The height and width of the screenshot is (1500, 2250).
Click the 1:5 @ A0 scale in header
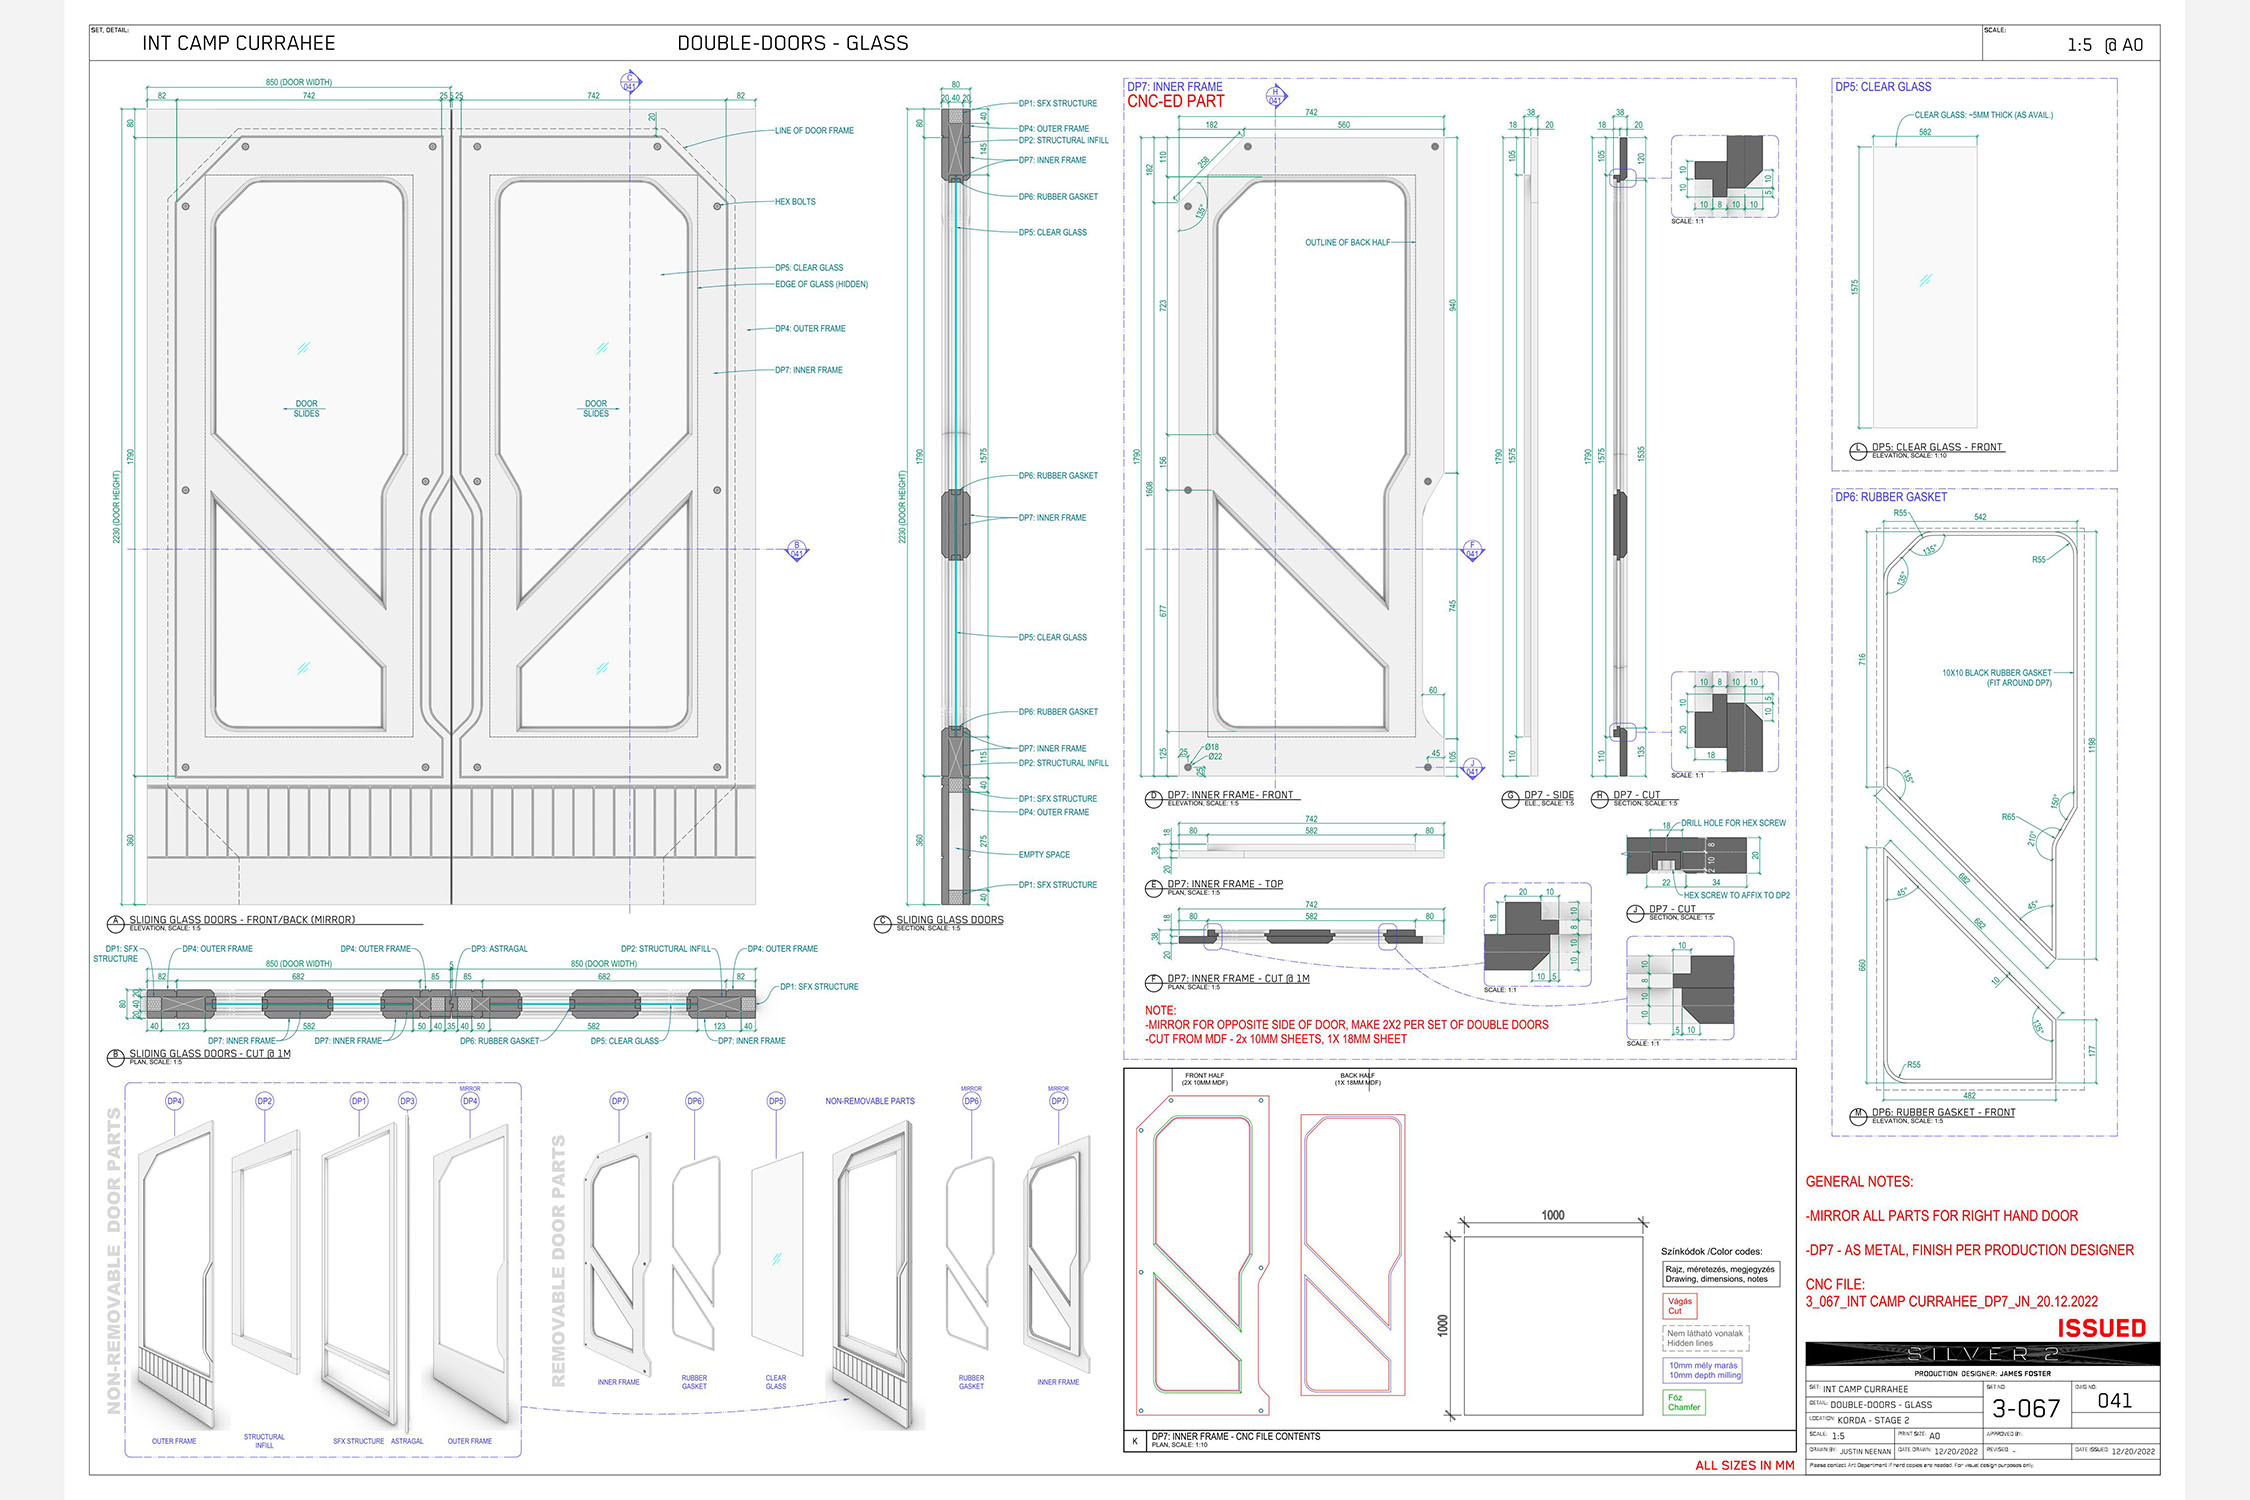point(2105,45)
